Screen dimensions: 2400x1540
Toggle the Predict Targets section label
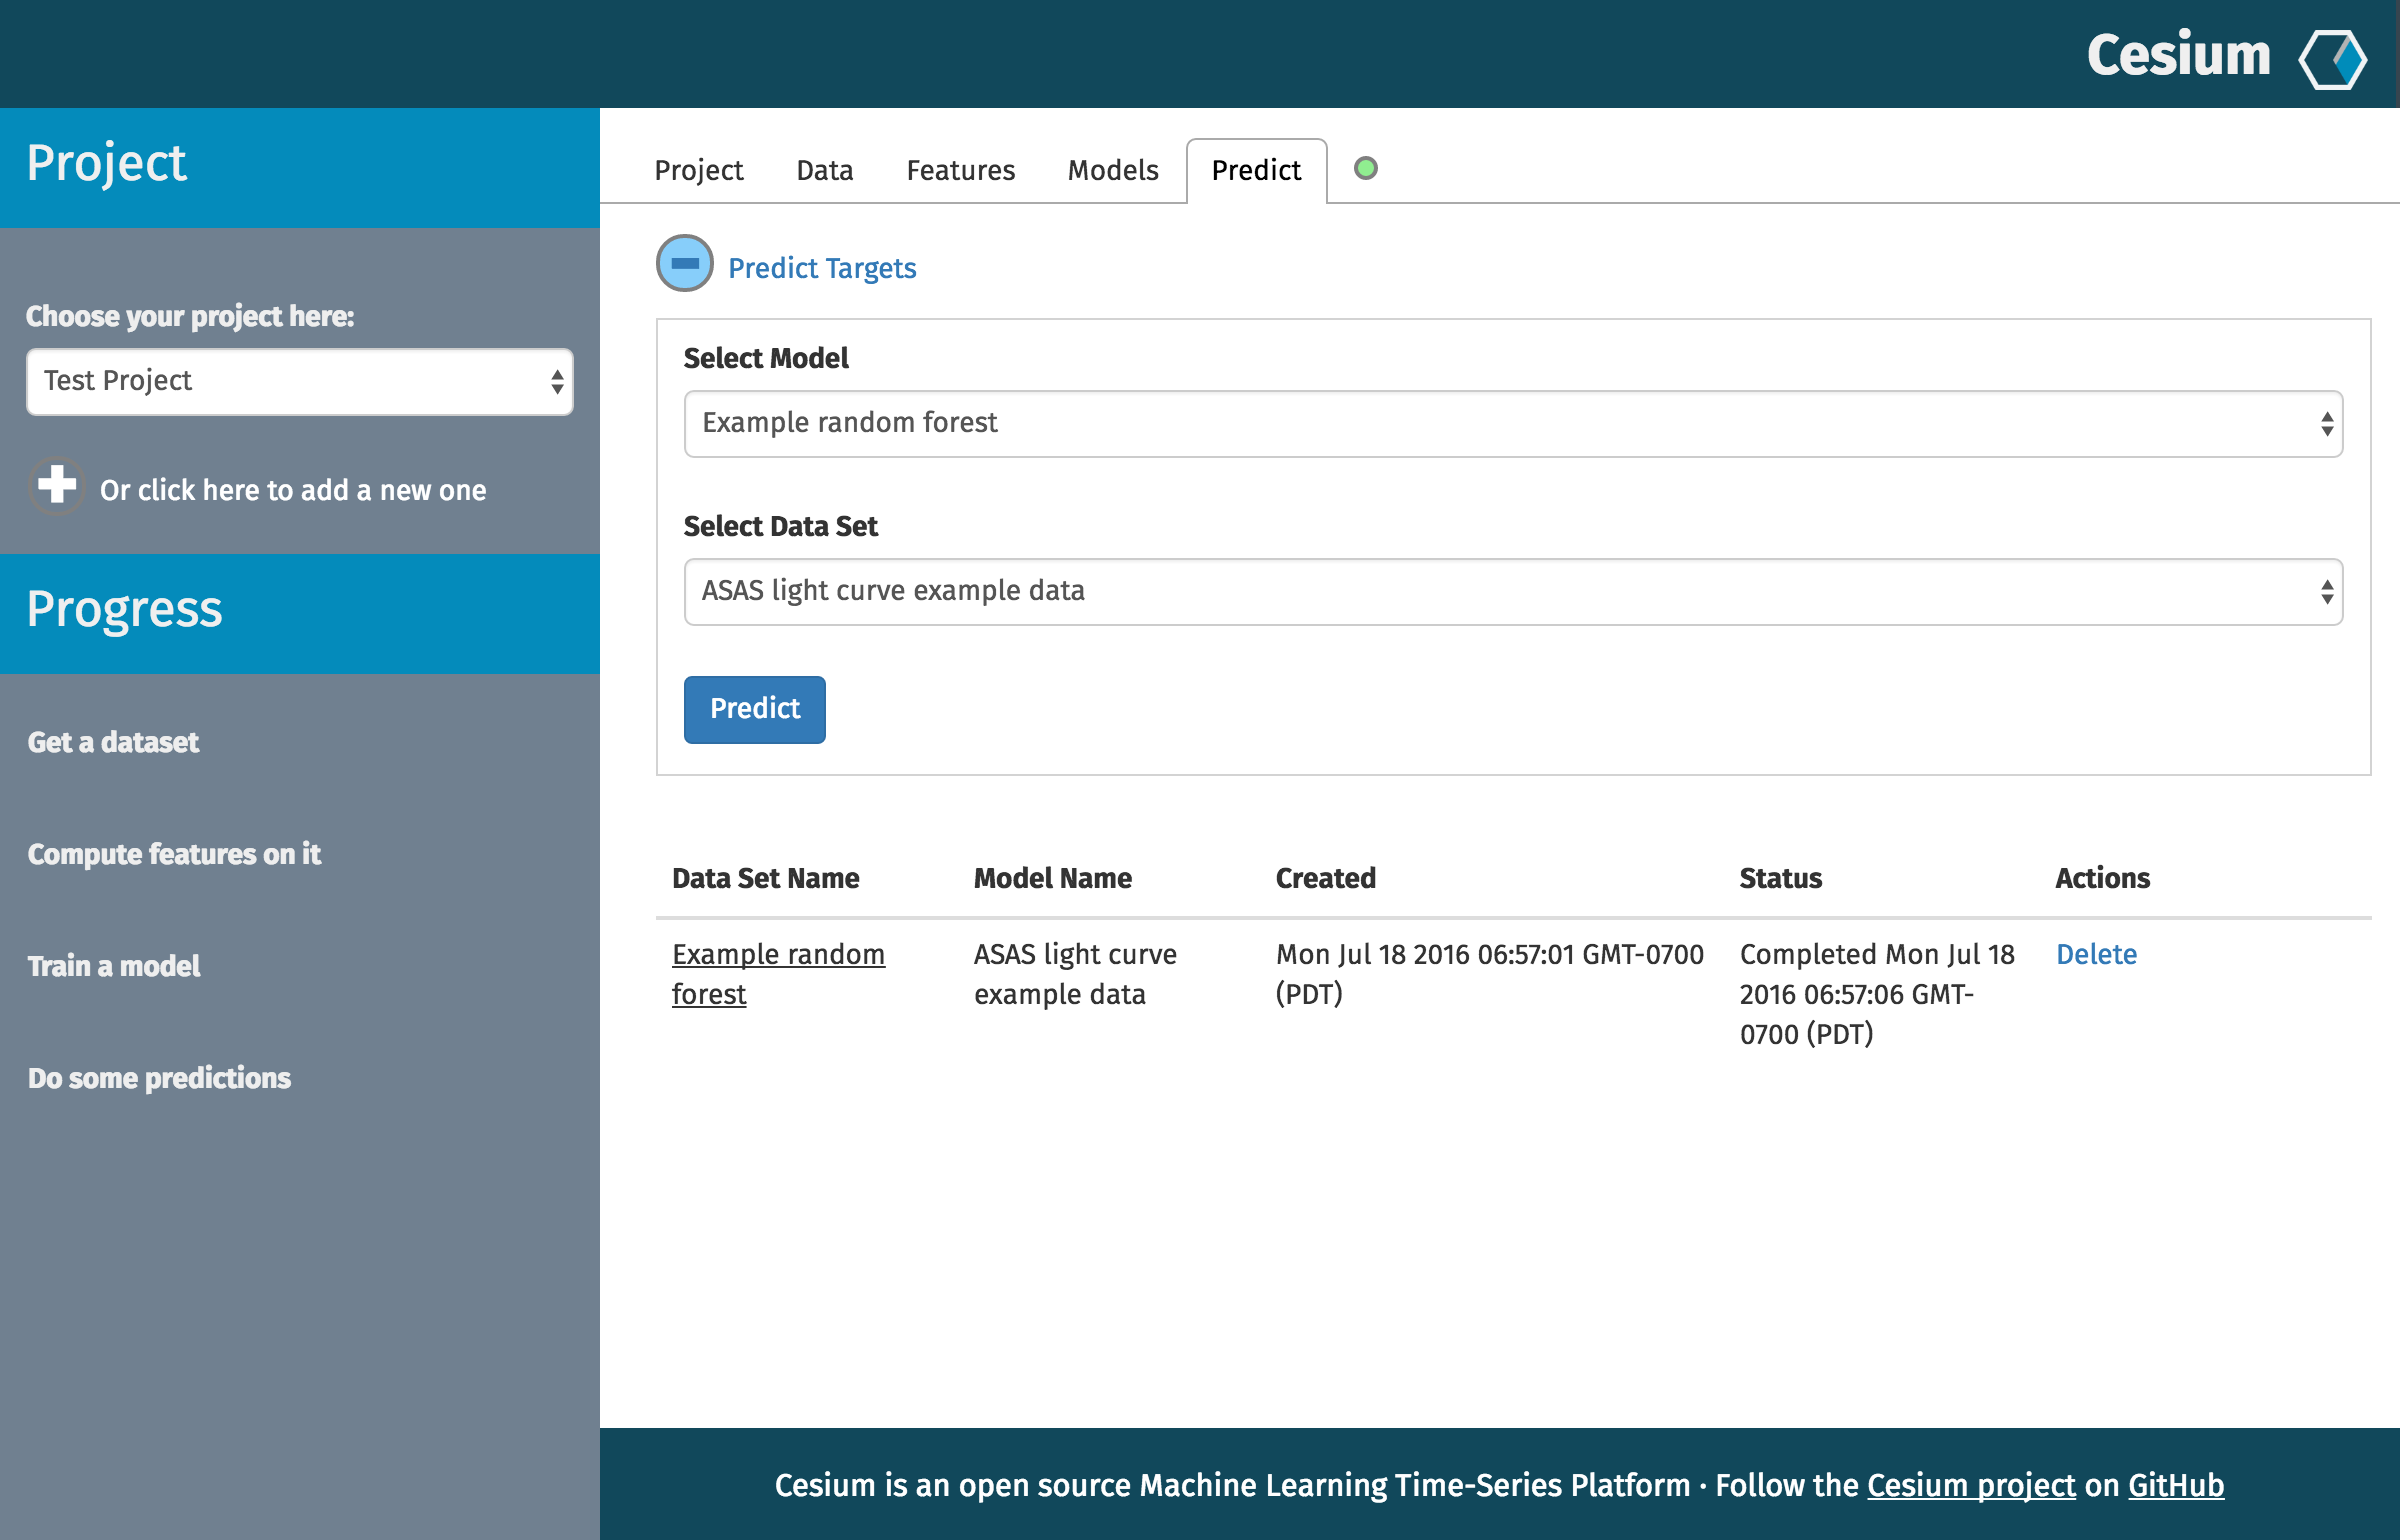tap(822, 268)
